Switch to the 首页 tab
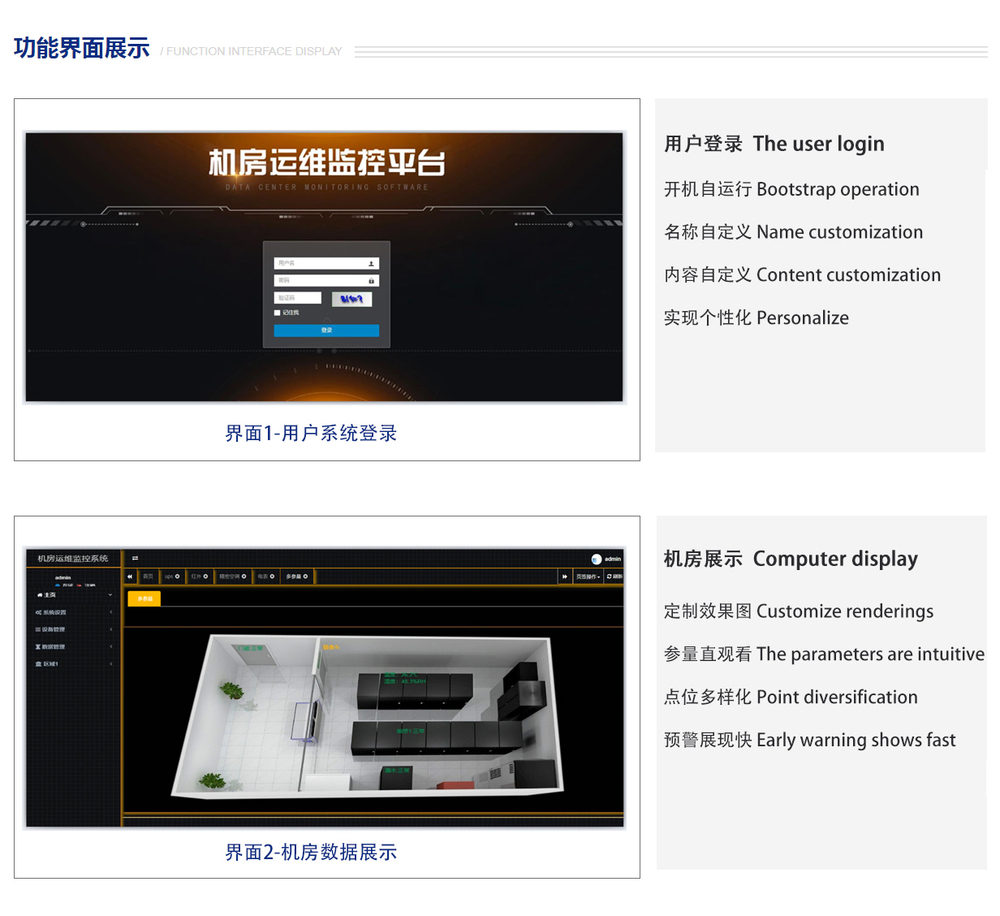 tap(148, 577)
